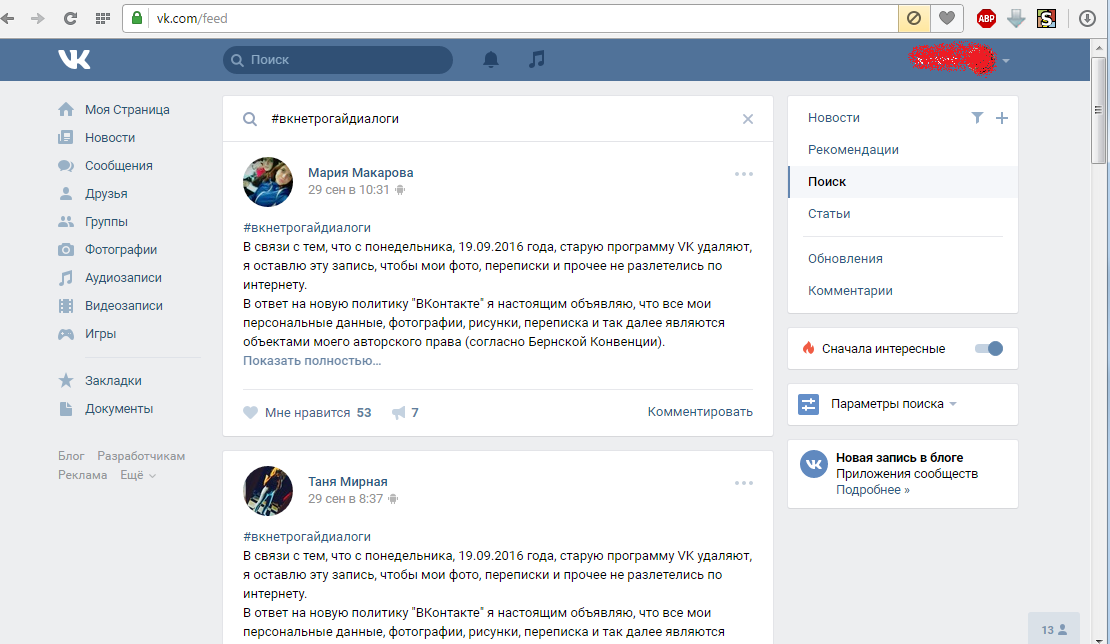Open the Реклама footer link
This screenshot has height=644, width=1110.
[83, 475]
